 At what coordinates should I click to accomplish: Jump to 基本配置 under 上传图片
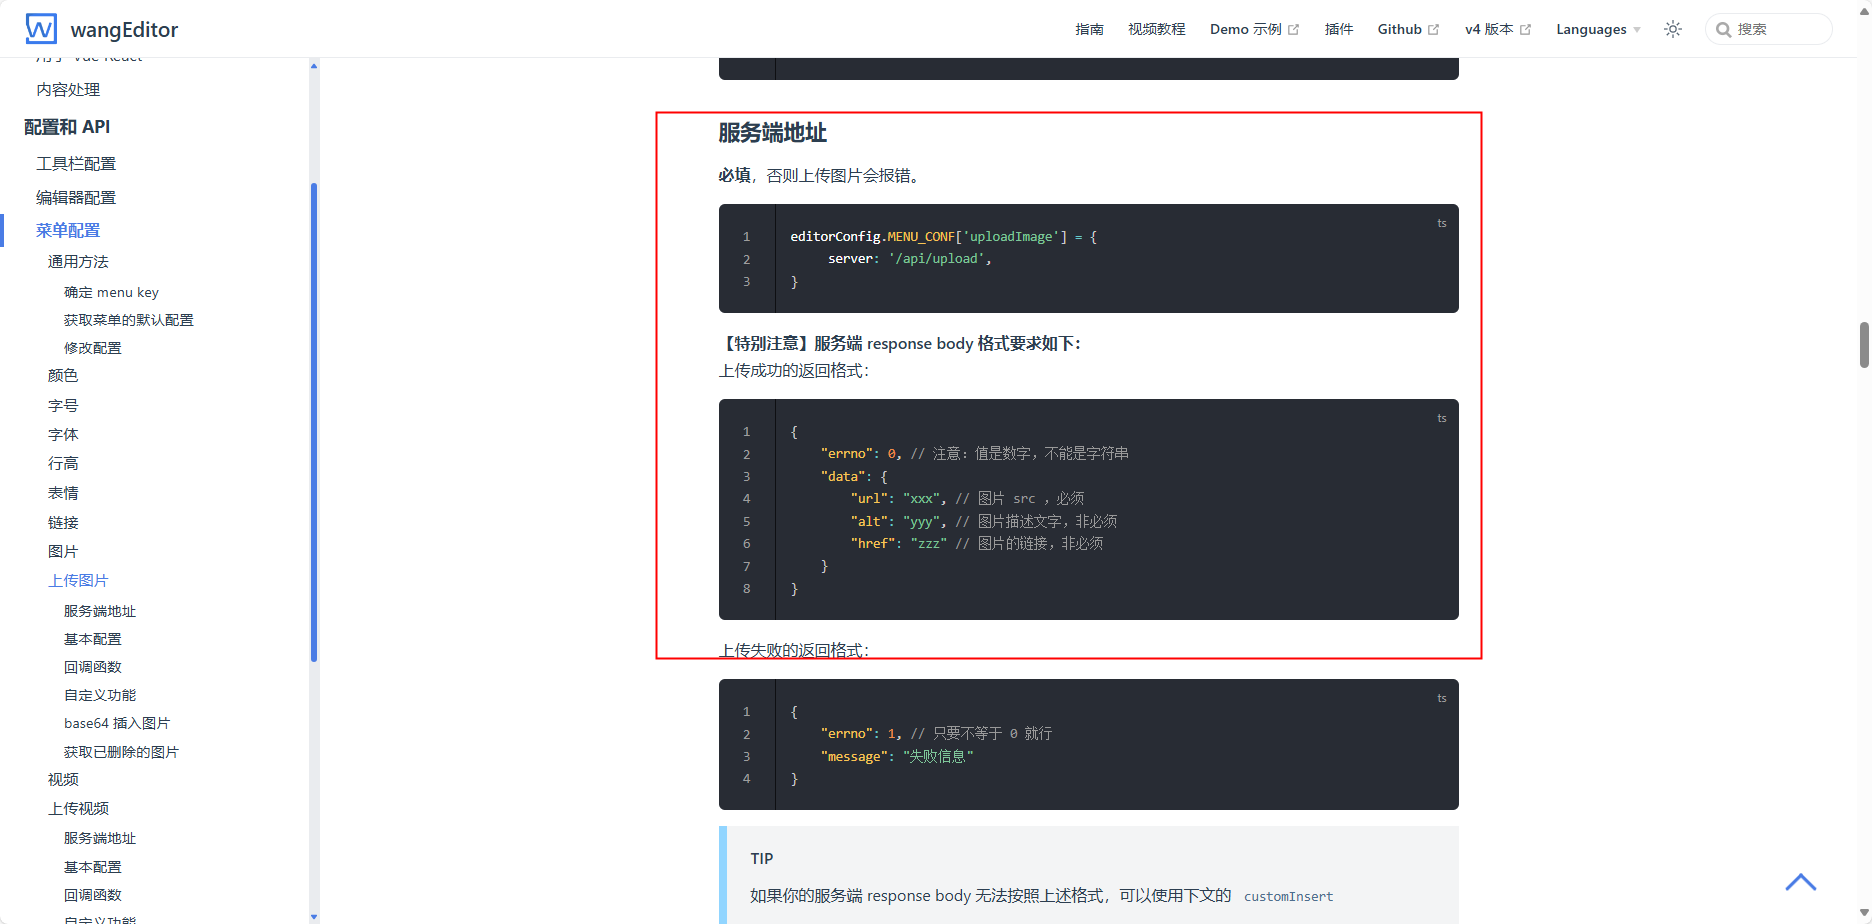pyautogui.click(x=93, y=639)
